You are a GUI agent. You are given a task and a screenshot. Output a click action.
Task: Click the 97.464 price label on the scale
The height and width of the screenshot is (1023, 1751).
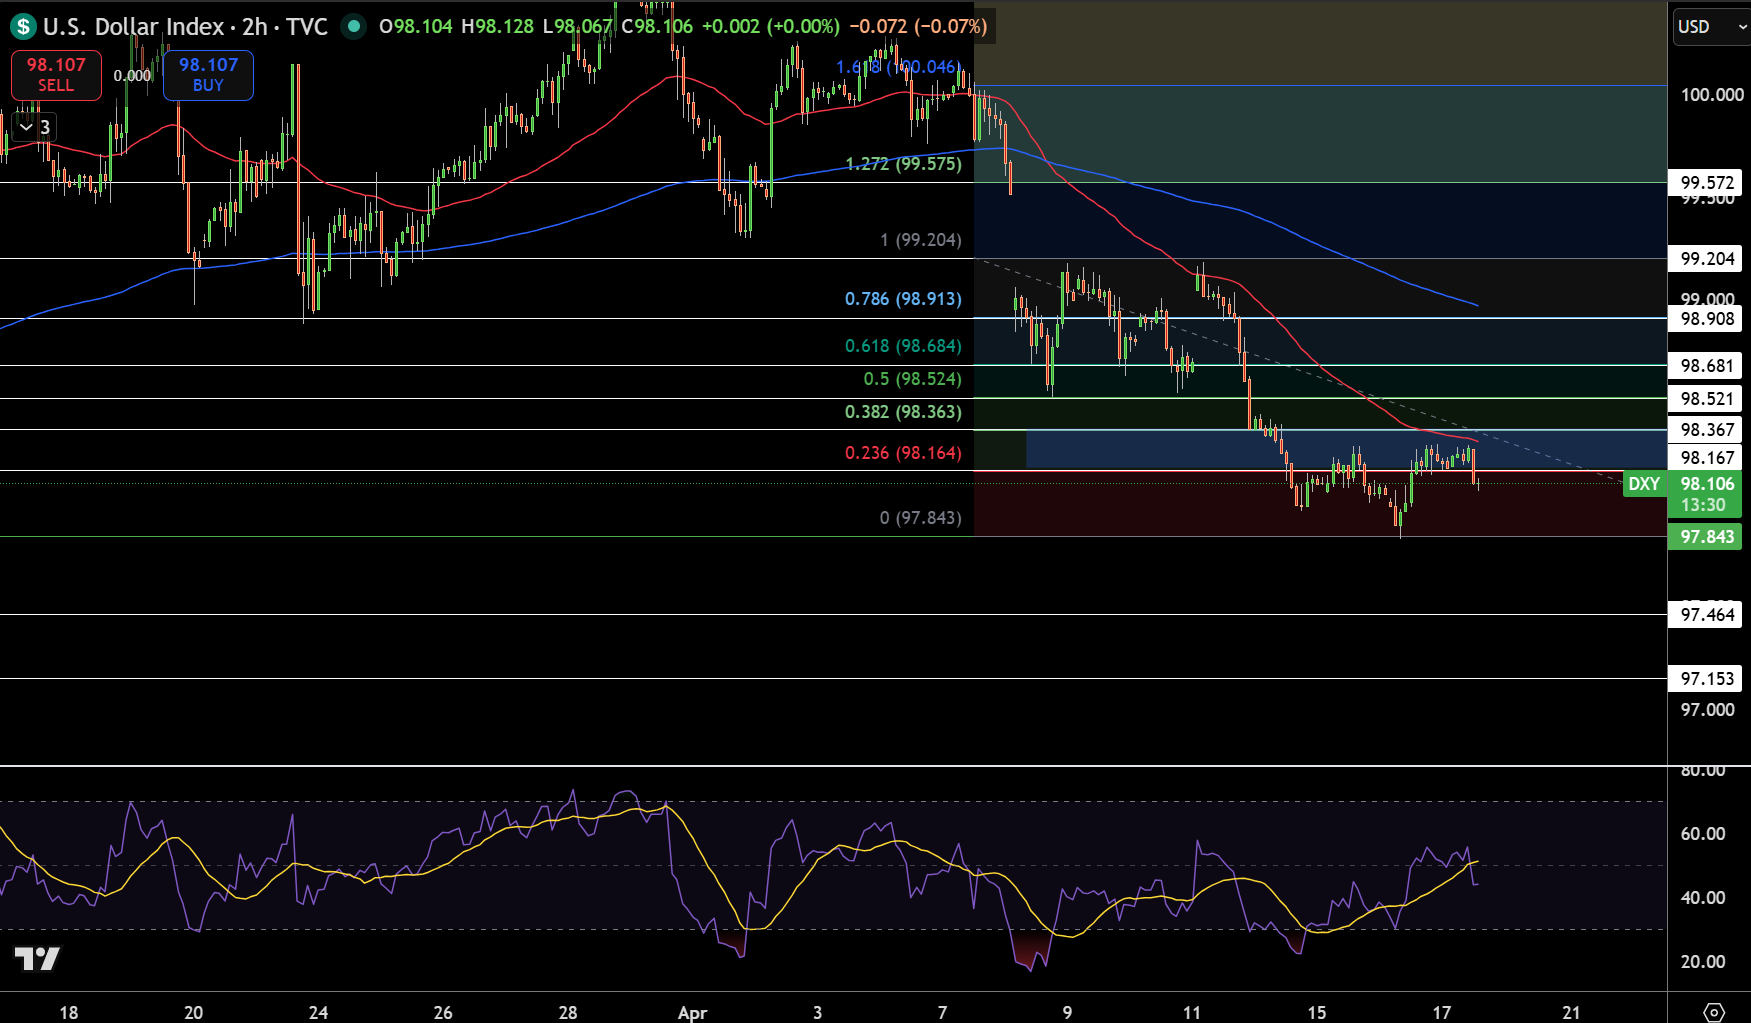(1706, 615)
